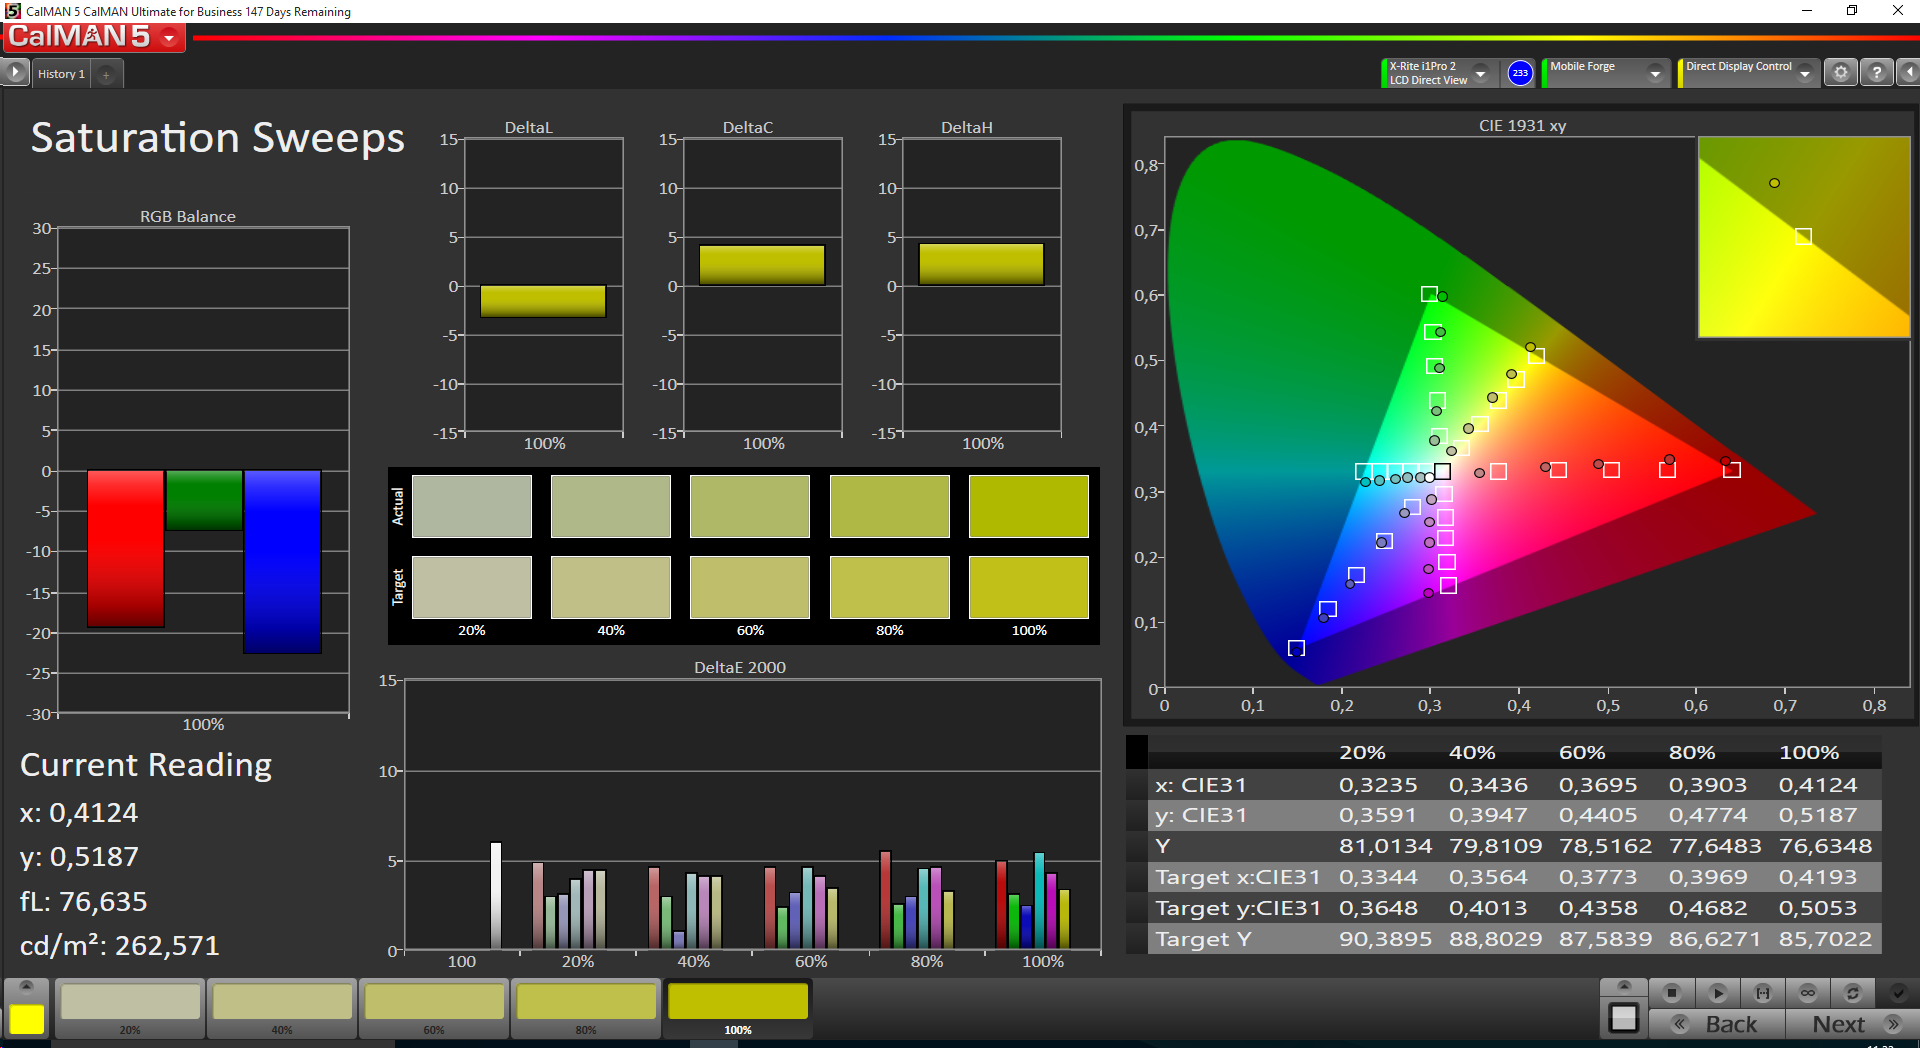Click the blue 233 meter status circle

click(1520, 73)
